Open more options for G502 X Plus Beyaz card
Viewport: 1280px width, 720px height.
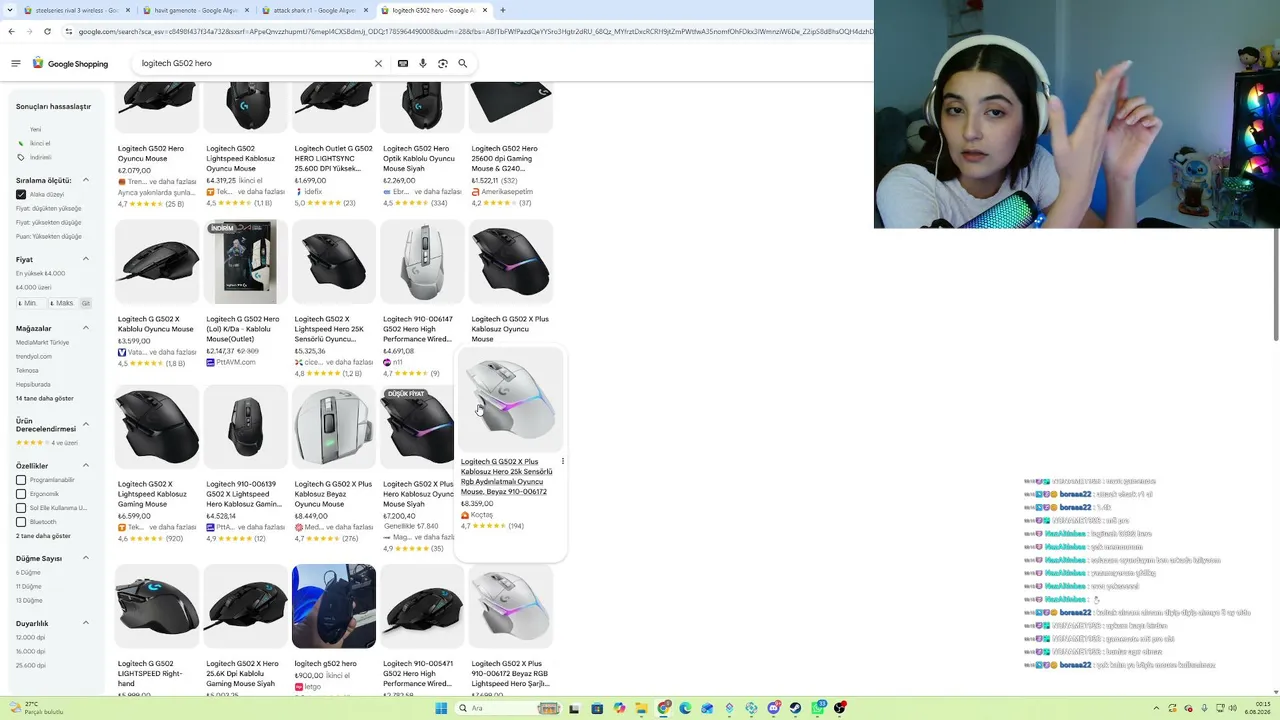click(563, 461)
